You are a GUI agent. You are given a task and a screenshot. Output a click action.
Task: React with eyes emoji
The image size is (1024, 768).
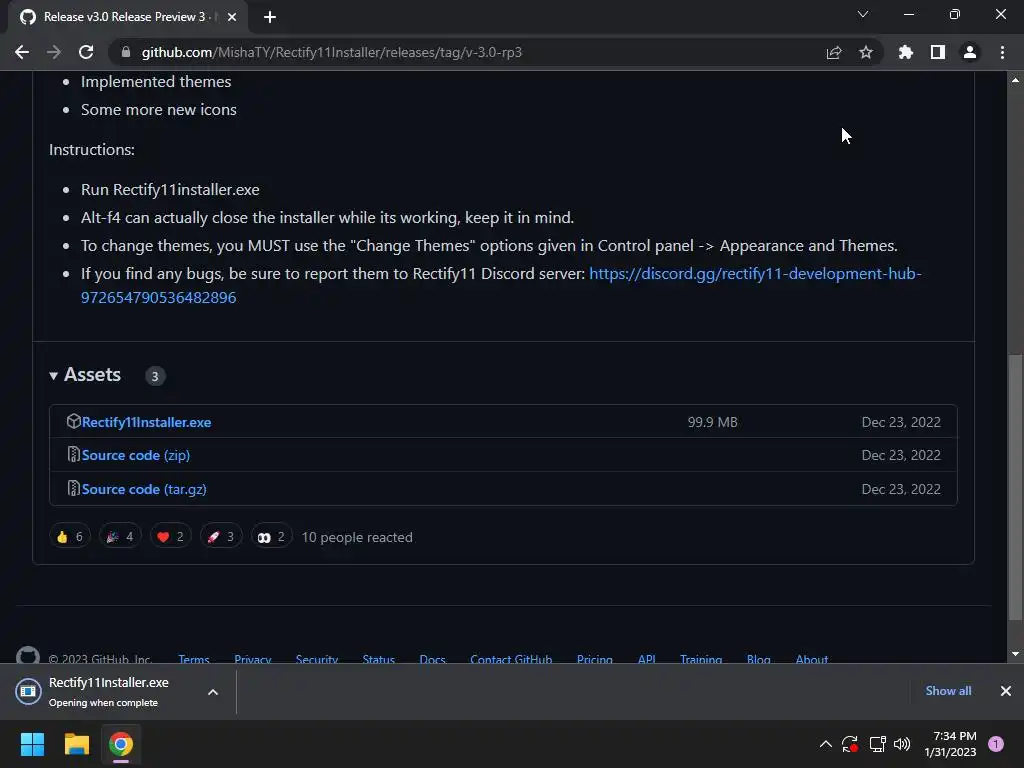[271, 537]
